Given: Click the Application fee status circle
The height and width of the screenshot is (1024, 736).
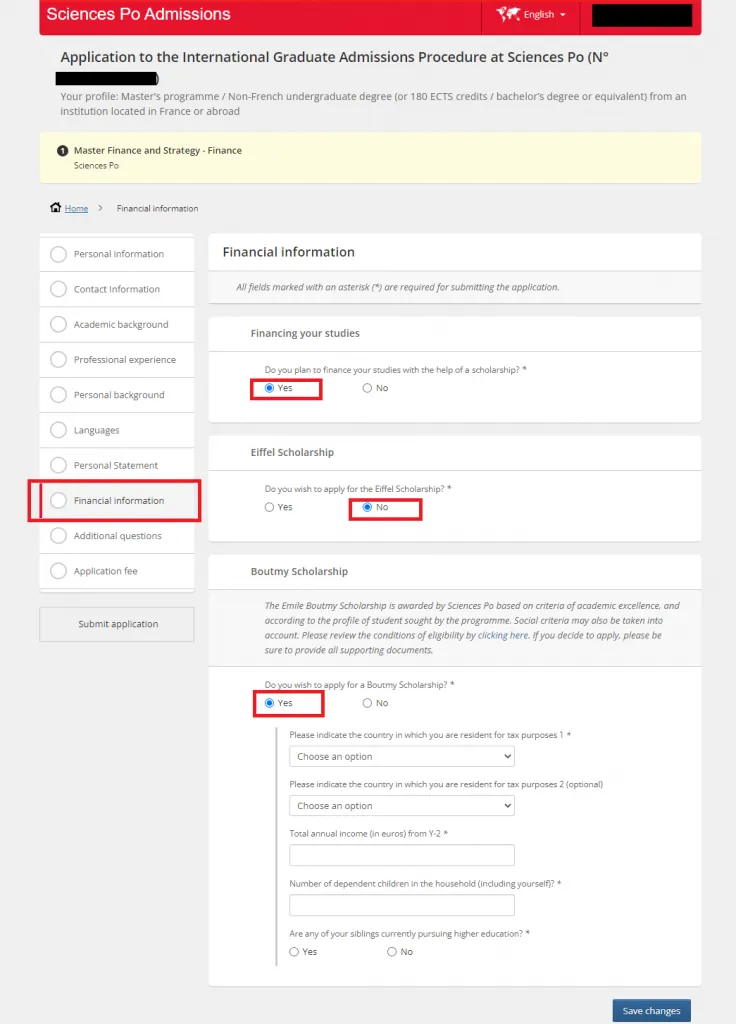Looking at the screenshot, I should pos(58,571).
